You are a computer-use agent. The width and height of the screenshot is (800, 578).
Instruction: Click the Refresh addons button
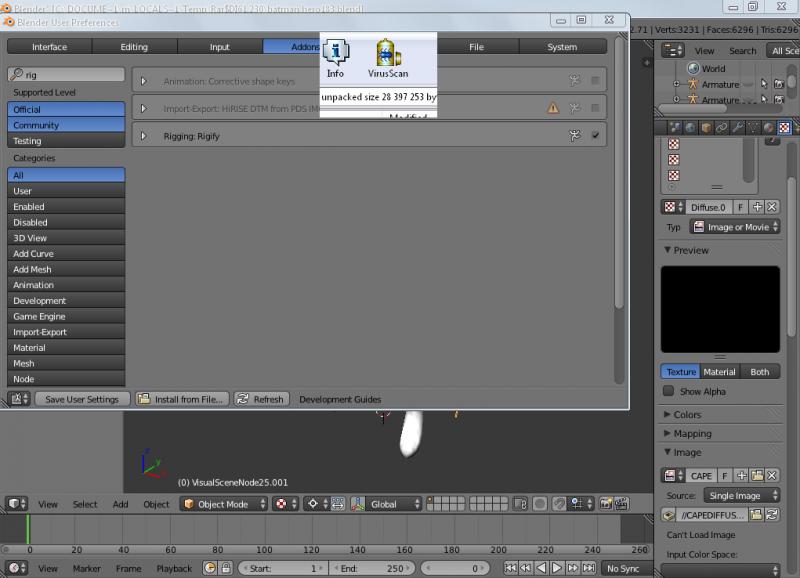(x=262, y=399)
